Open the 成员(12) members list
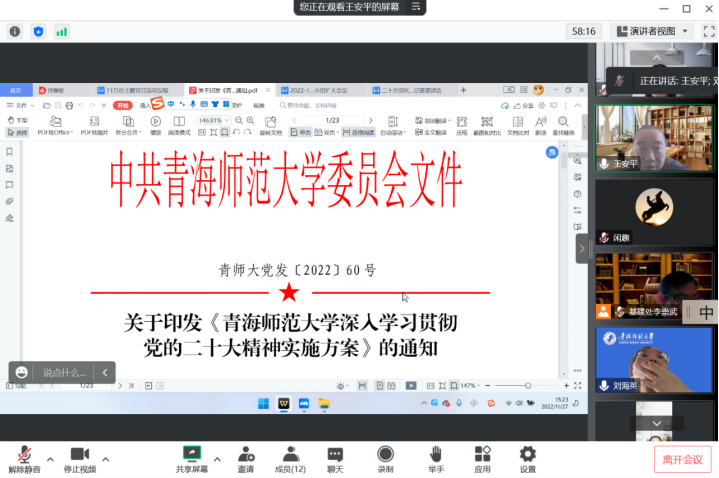This screenshot has height=478, width=719. [290, 460]
